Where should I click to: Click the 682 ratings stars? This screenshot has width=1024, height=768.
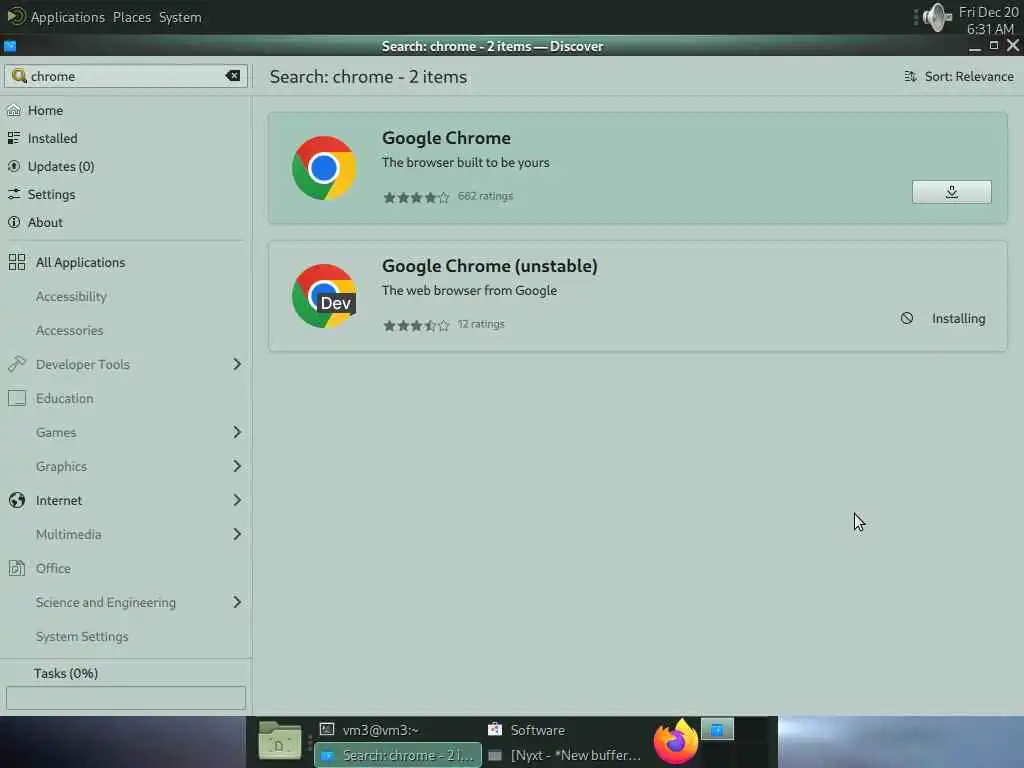tap(416, 197)
